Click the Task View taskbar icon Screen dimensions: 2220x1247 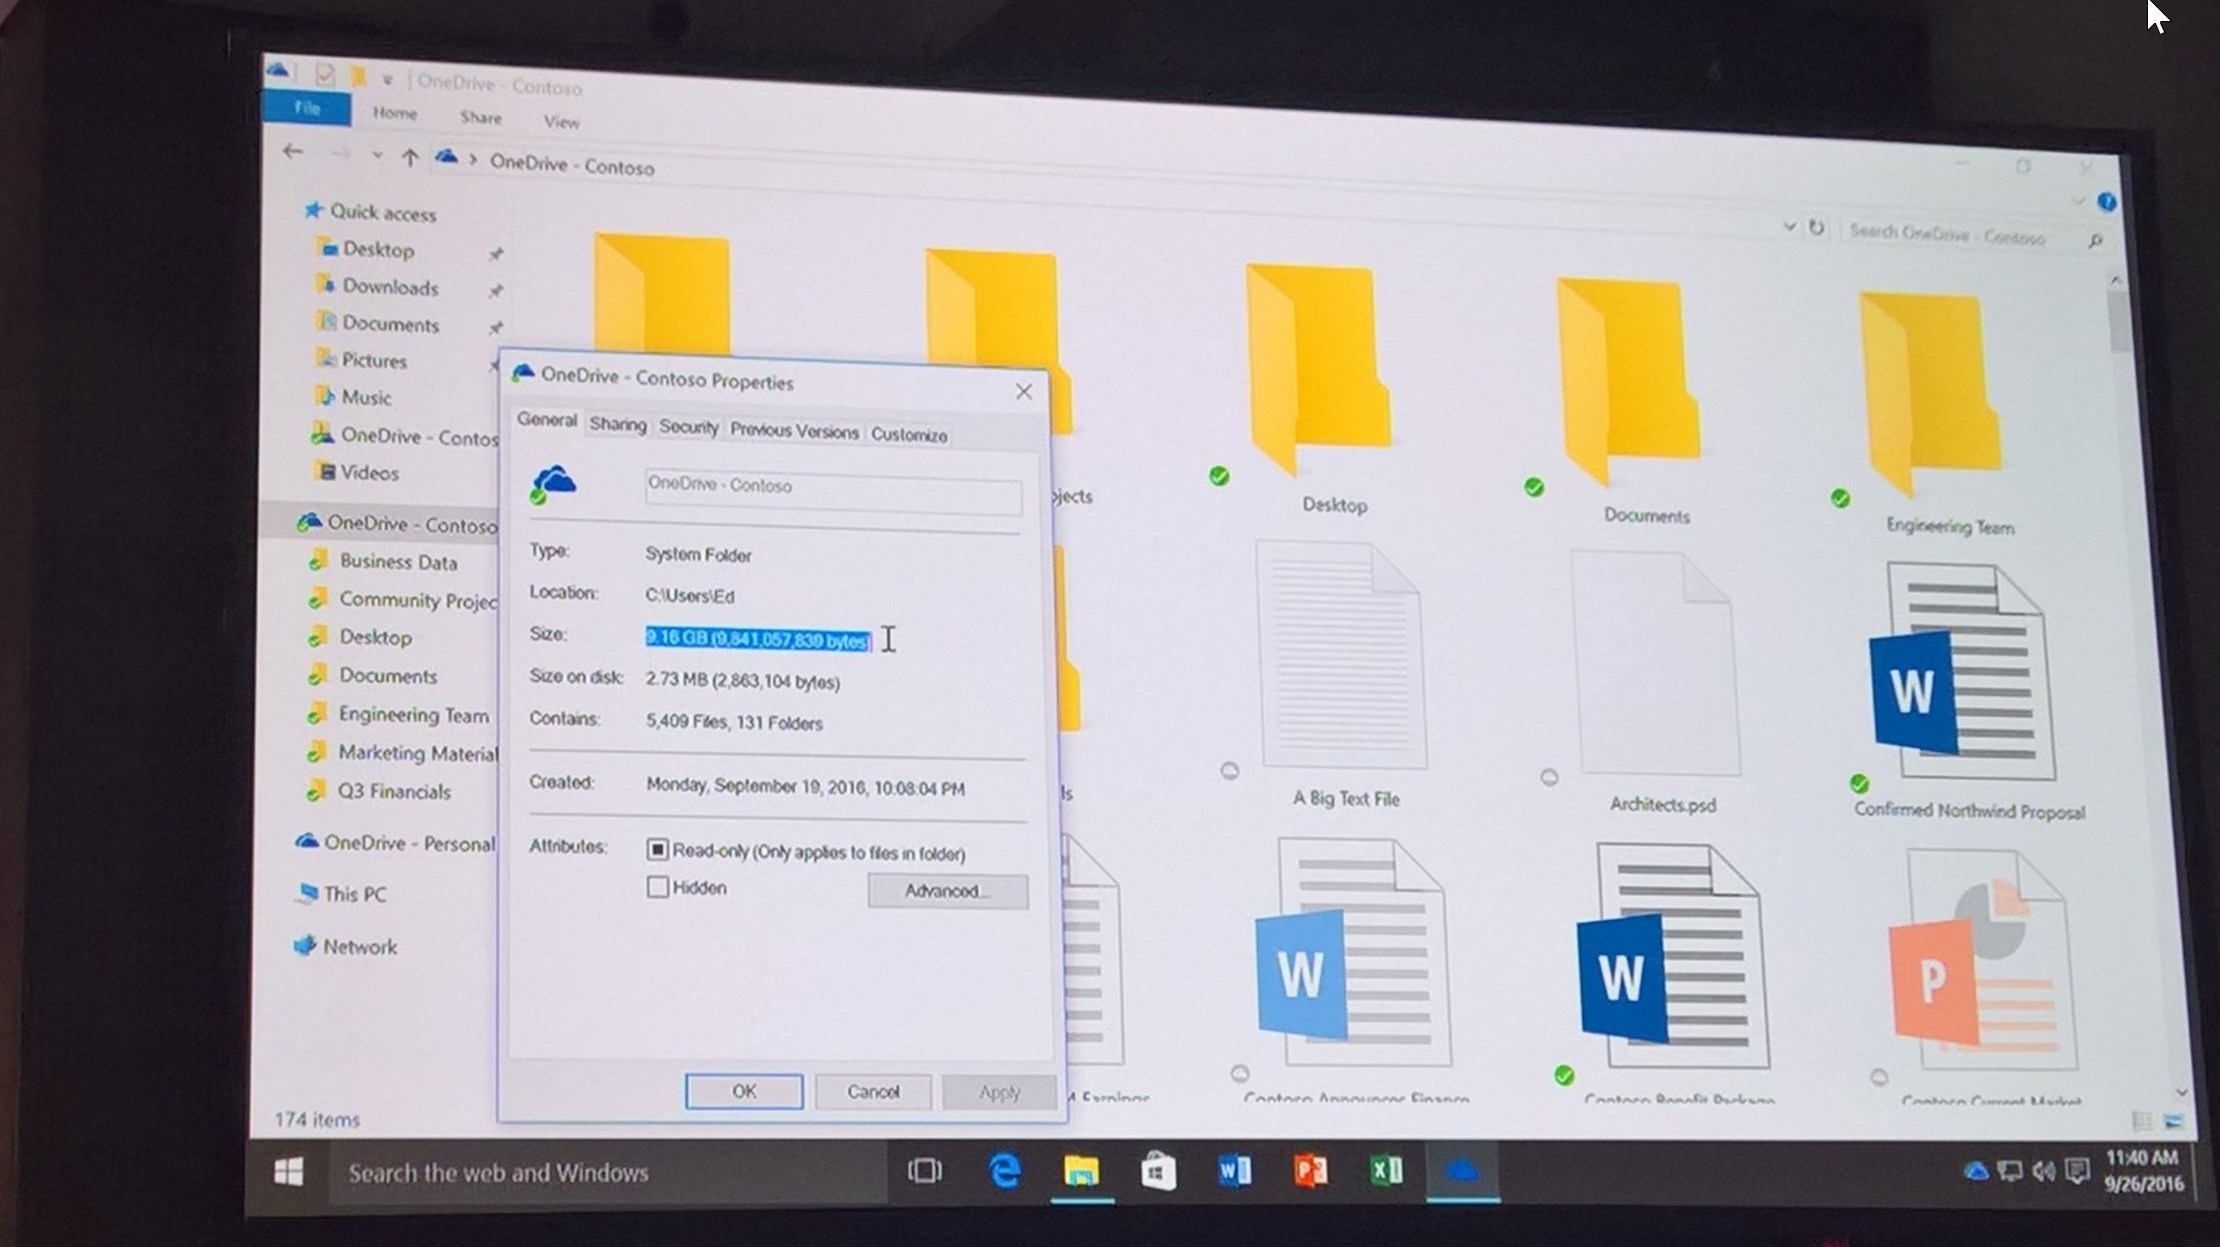[924, 1170]
